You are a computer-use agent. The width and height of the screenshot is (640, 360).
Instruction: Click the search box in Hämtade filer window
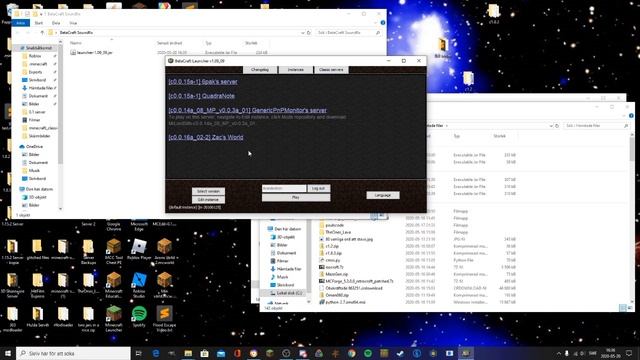pyautogui.click(x=596, y=126)
